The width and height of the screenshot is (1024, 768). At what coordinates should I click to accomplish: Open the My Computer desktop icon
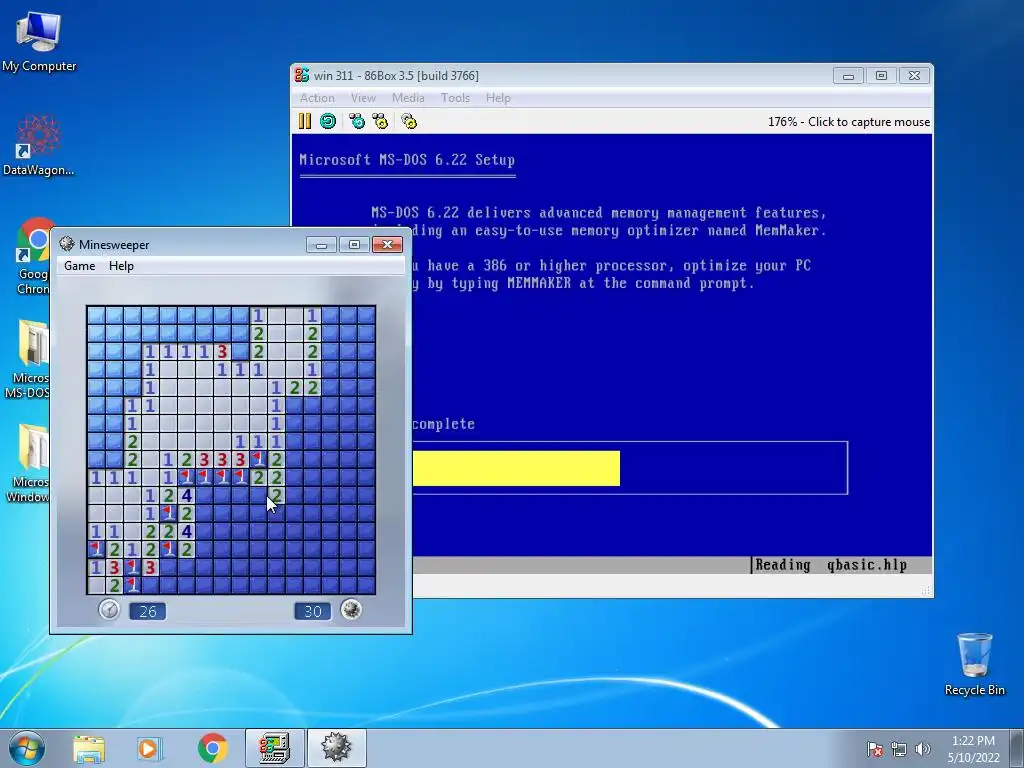(x=39, y=41)
